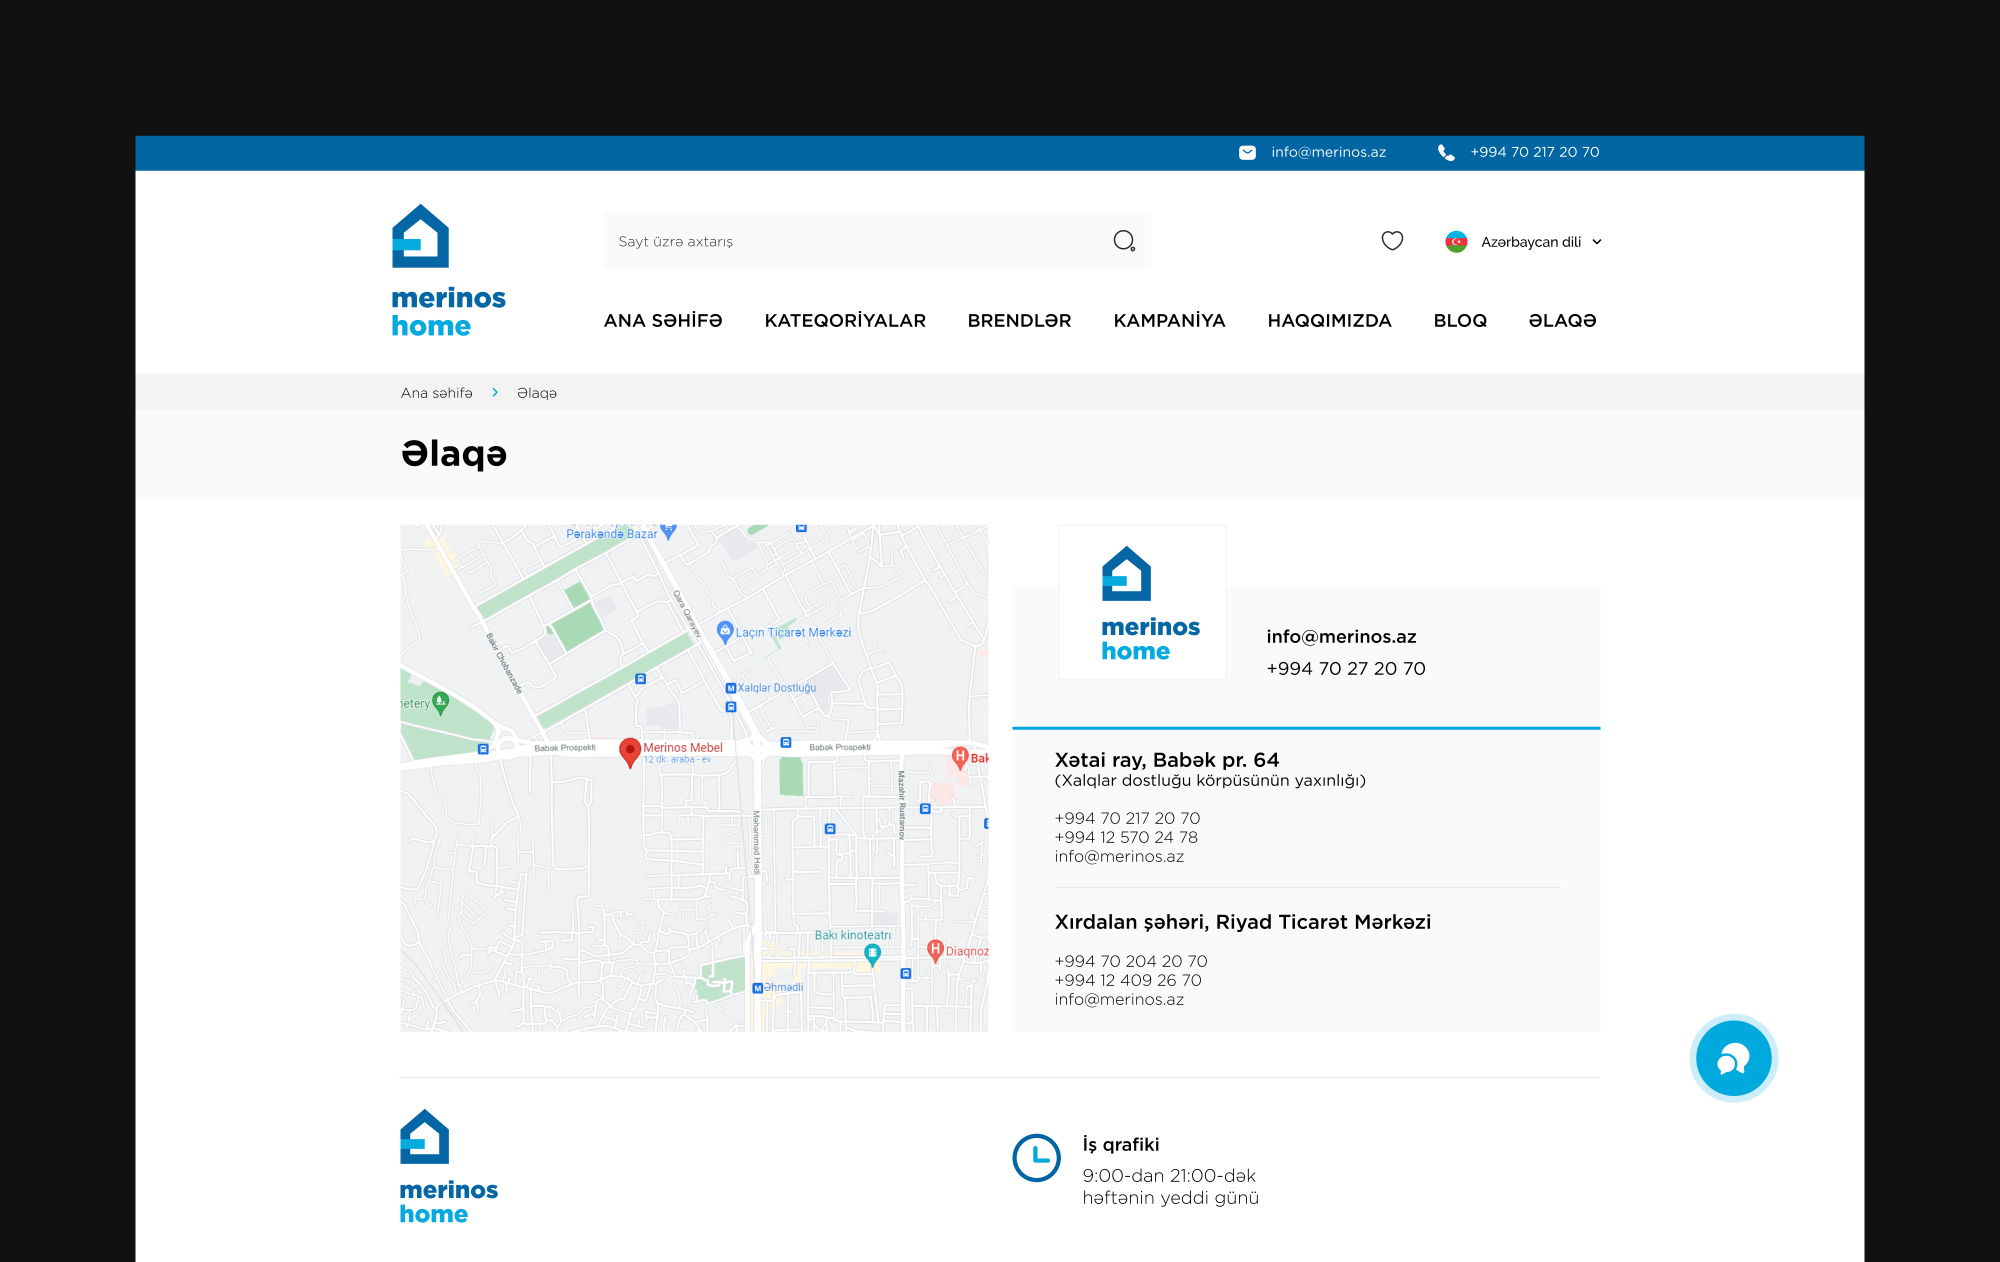The image size is (2000, 1262).
Task: Click +994 12 409 26 70 phone number
Action: click(1128, 980)
